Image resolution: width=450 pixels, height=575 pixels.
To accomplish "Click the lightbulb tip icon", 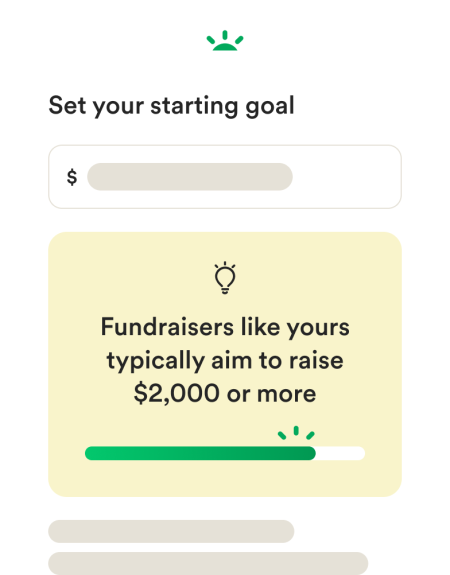I will point(225,278).
